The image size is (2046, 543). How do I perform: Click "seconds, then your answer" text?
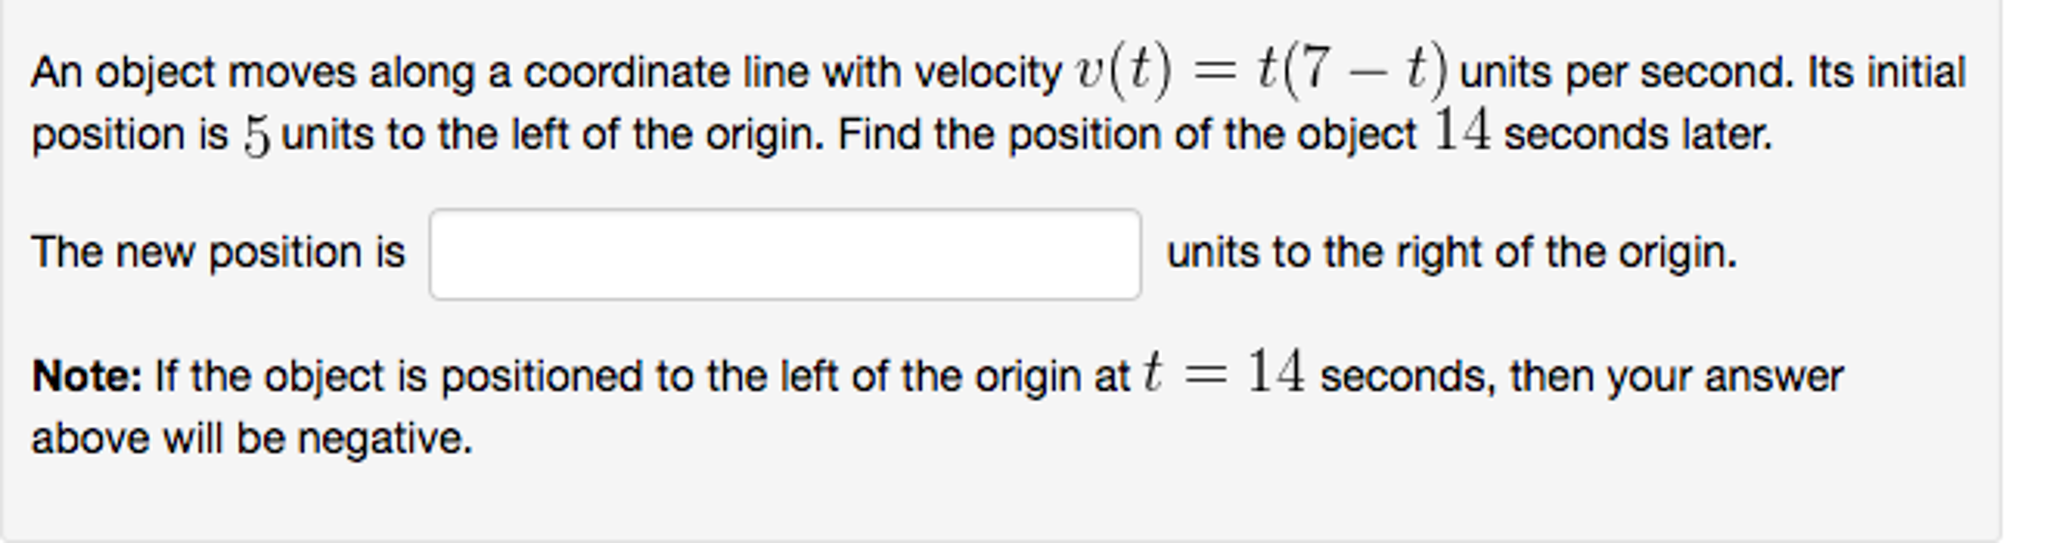[1581, 377]
